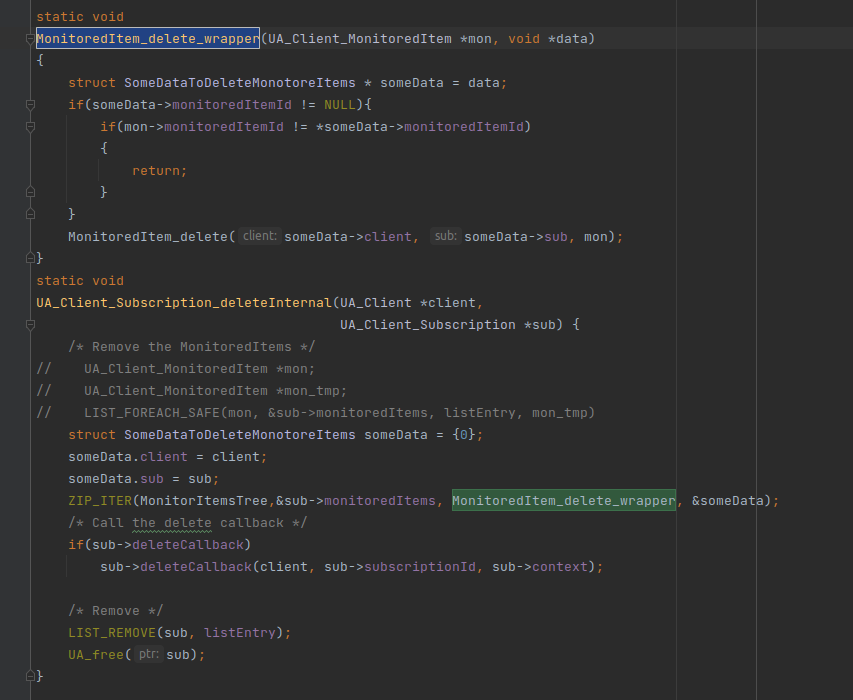853x700 pixels.
Task: Click the sub->context argument
Action: coord(540,567)
